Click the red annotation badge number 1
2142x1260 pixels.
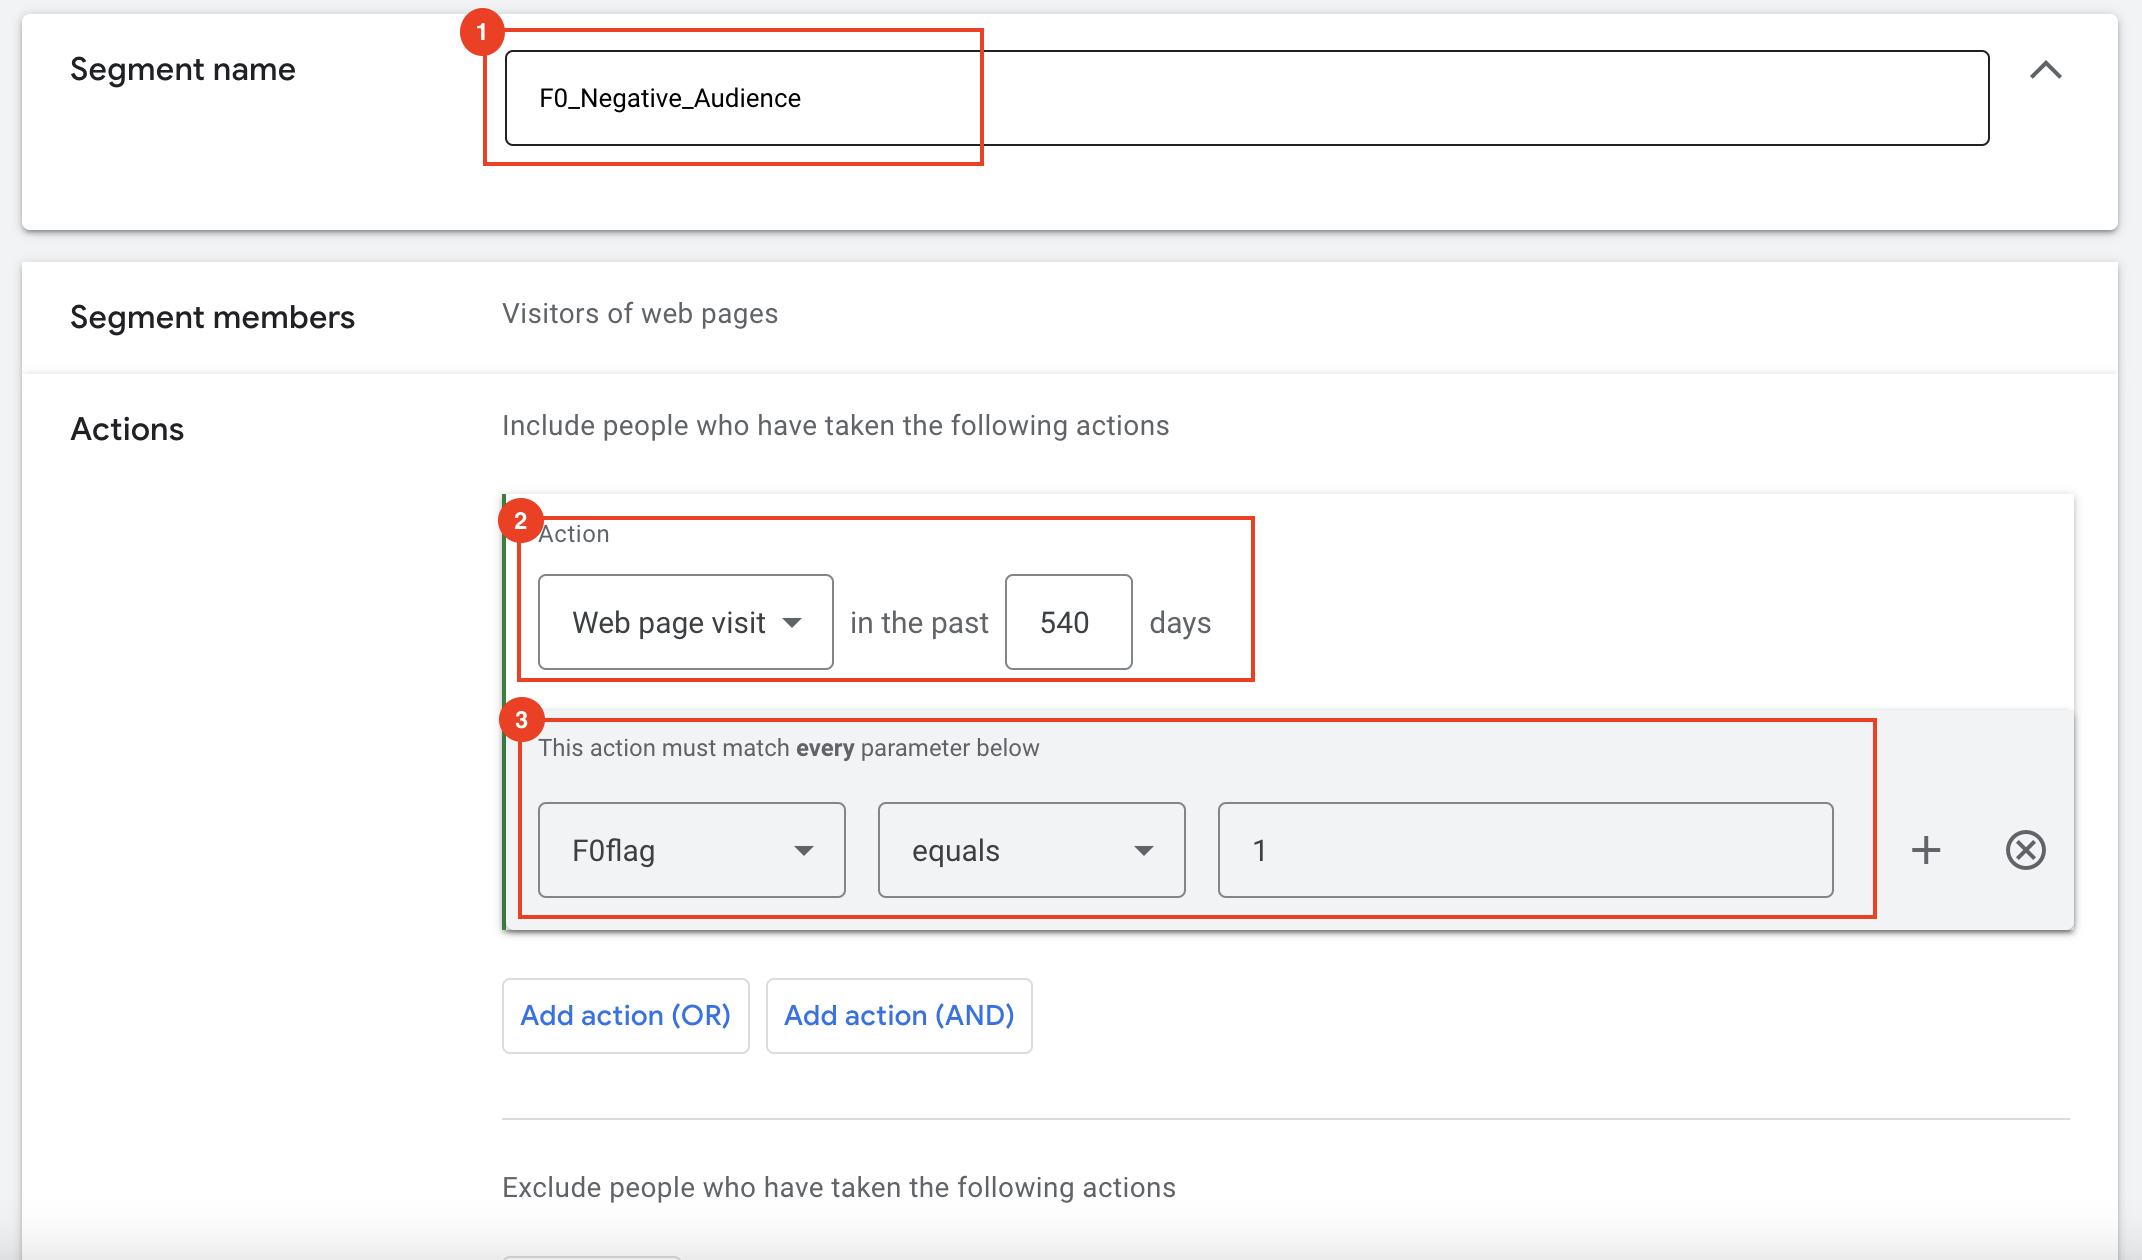click(x=481, y=32)
